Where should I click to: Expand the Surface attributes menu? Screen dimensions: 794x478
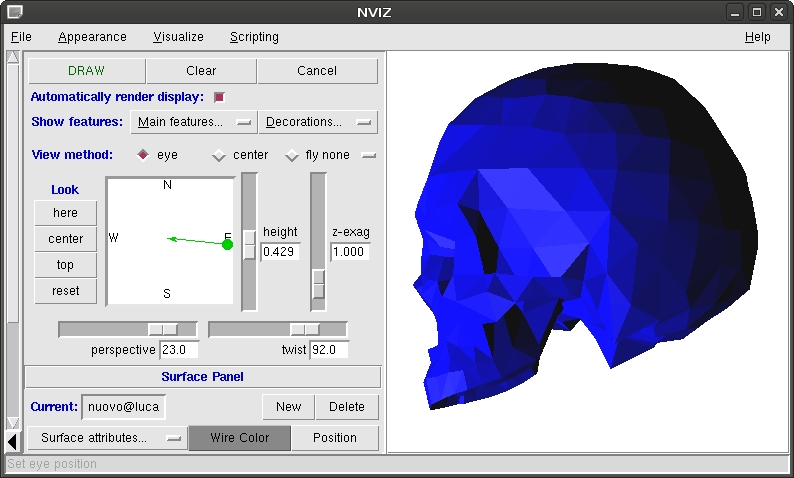pos(107,438)
